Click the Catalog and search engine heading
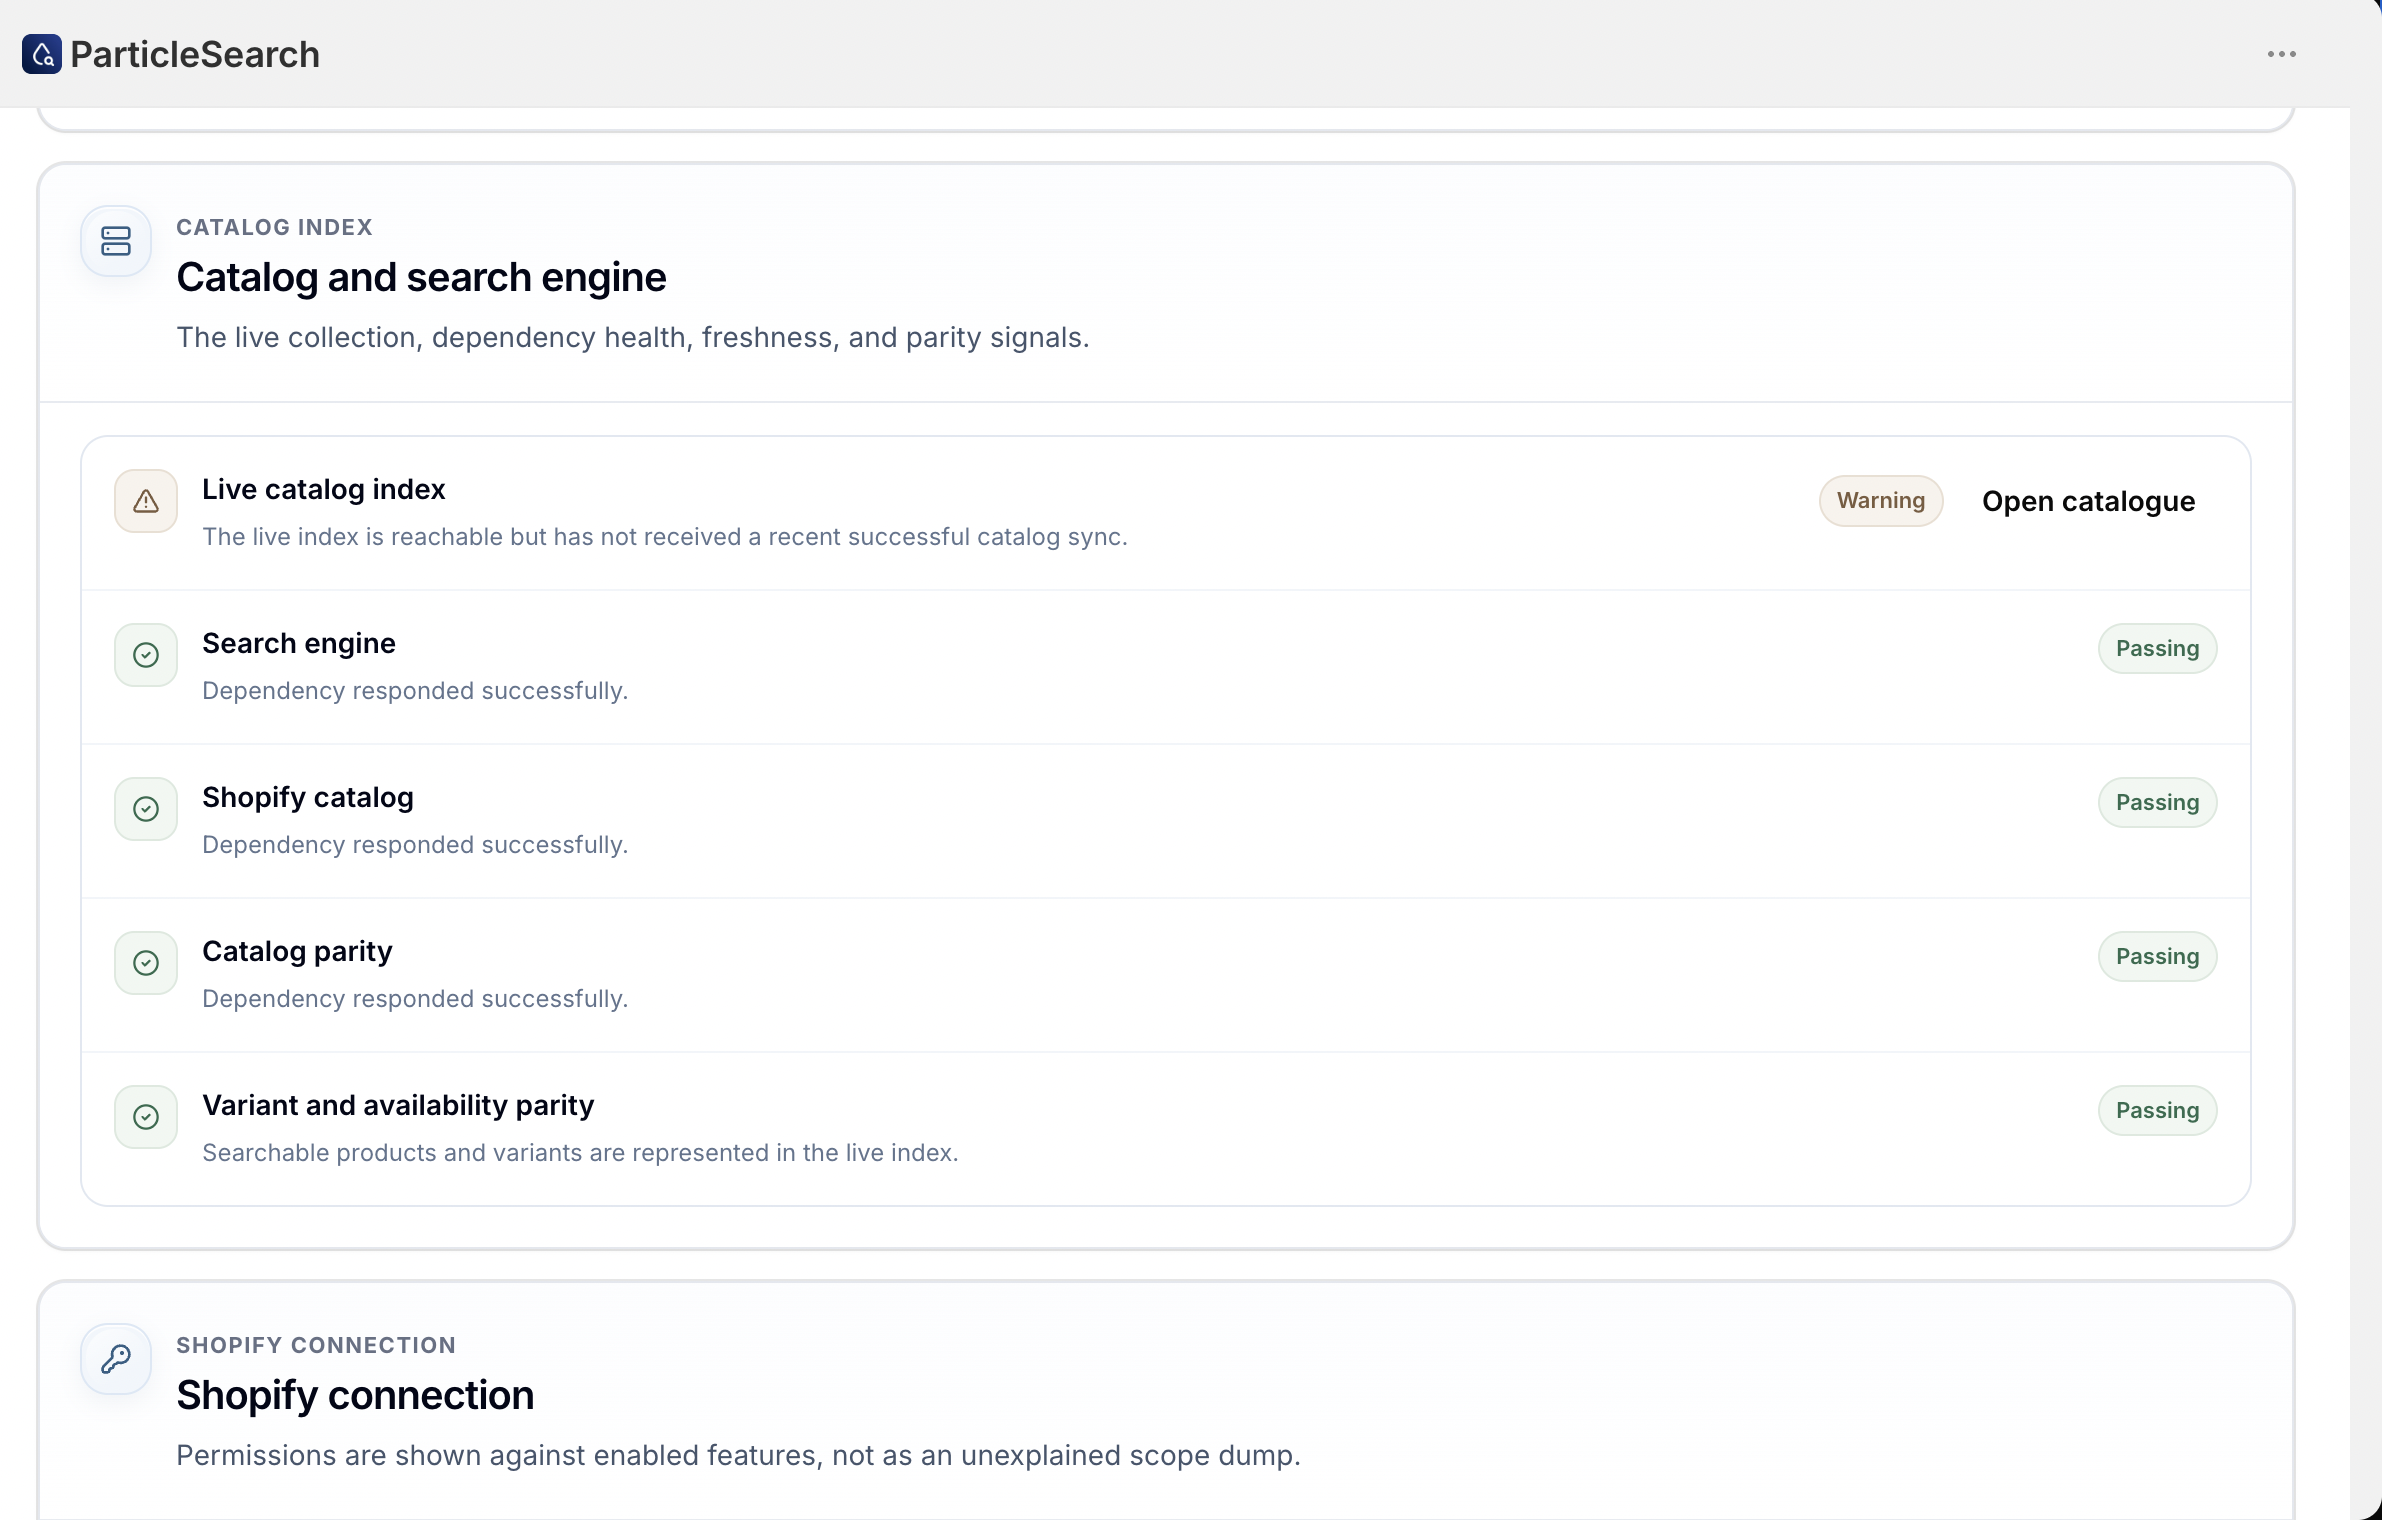The width and height of the screenshot is (2382, 1520). click(x=421, y=277)
